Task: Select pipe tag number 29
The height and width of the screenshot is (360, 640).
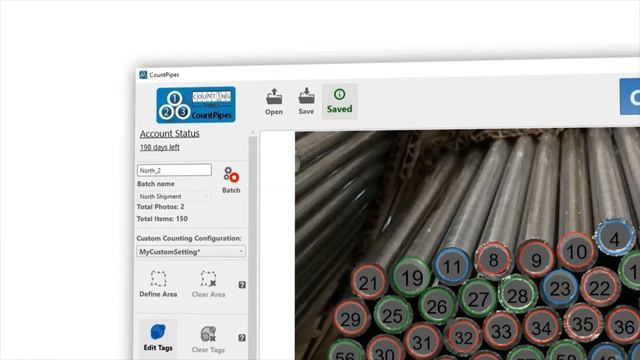Action: pos(351,318)
